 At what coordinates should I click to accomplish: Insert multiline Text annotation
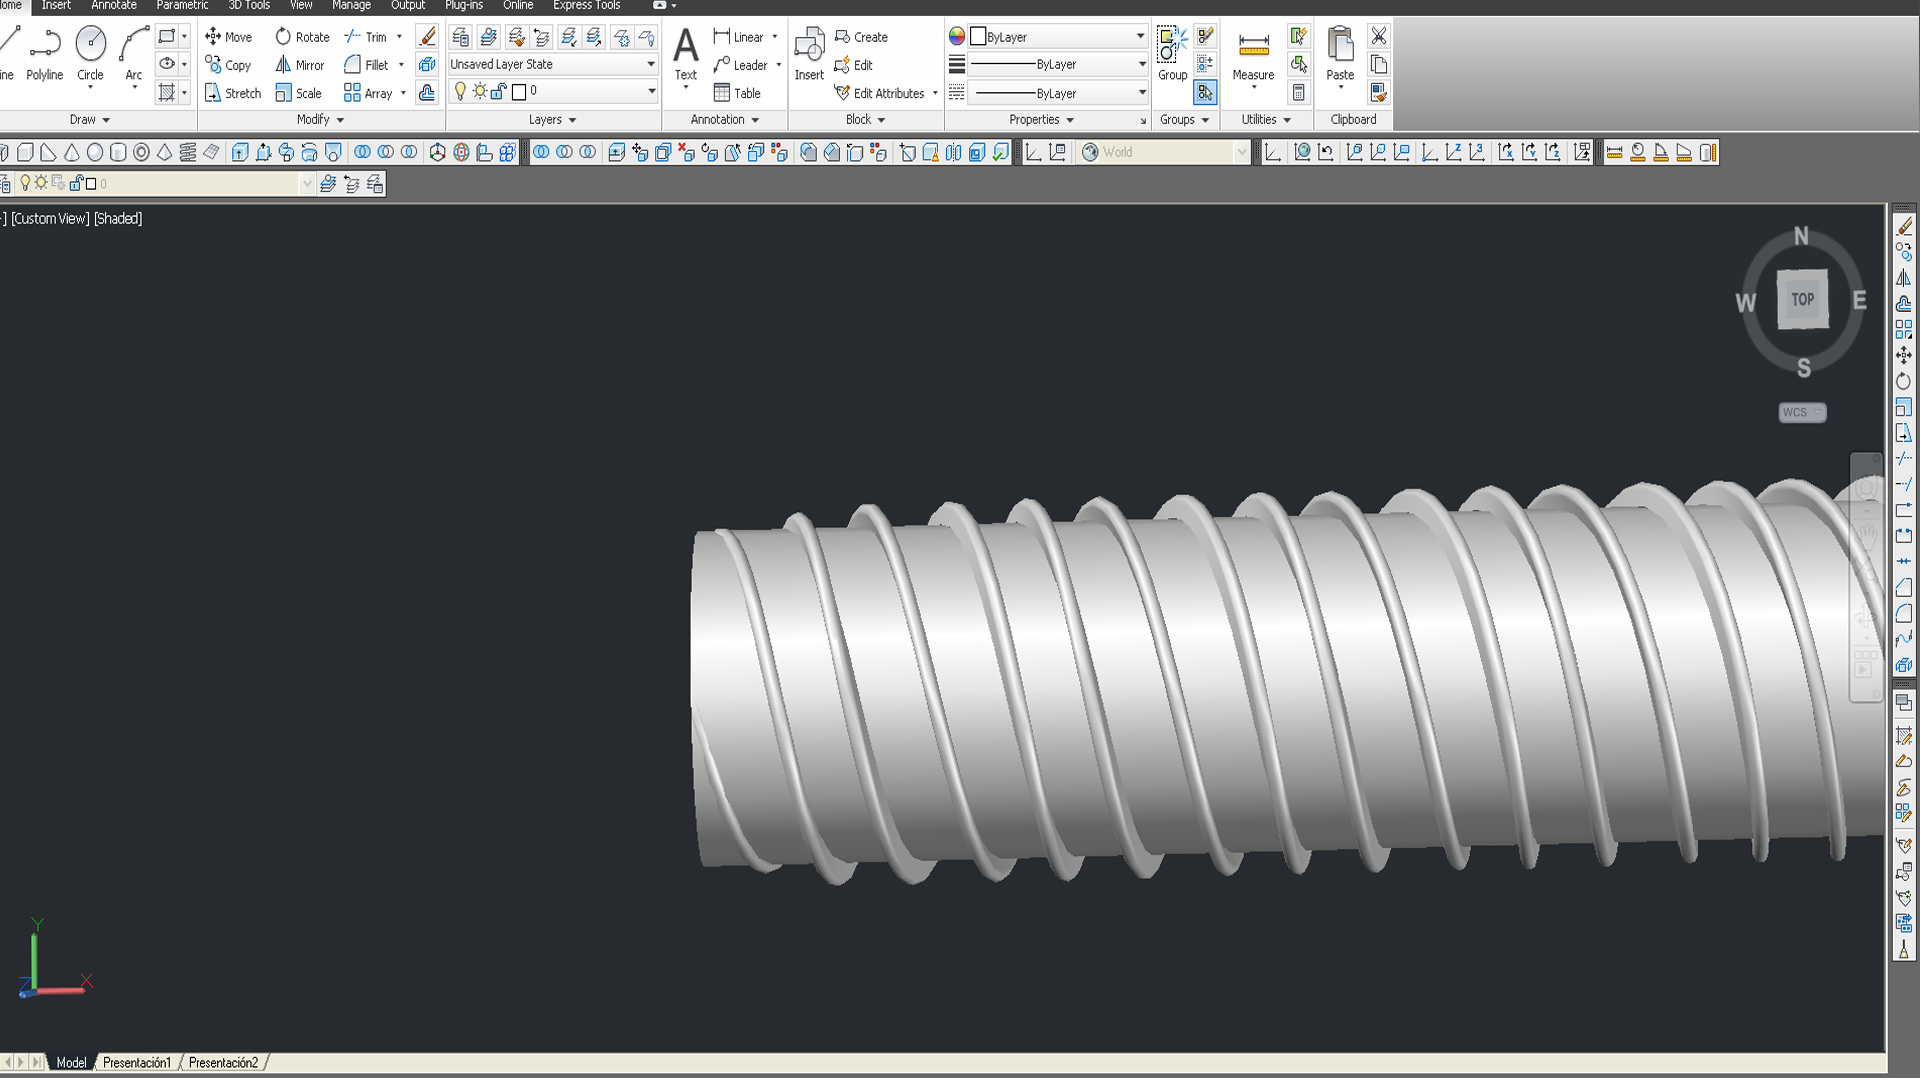[x=685, y=55]
